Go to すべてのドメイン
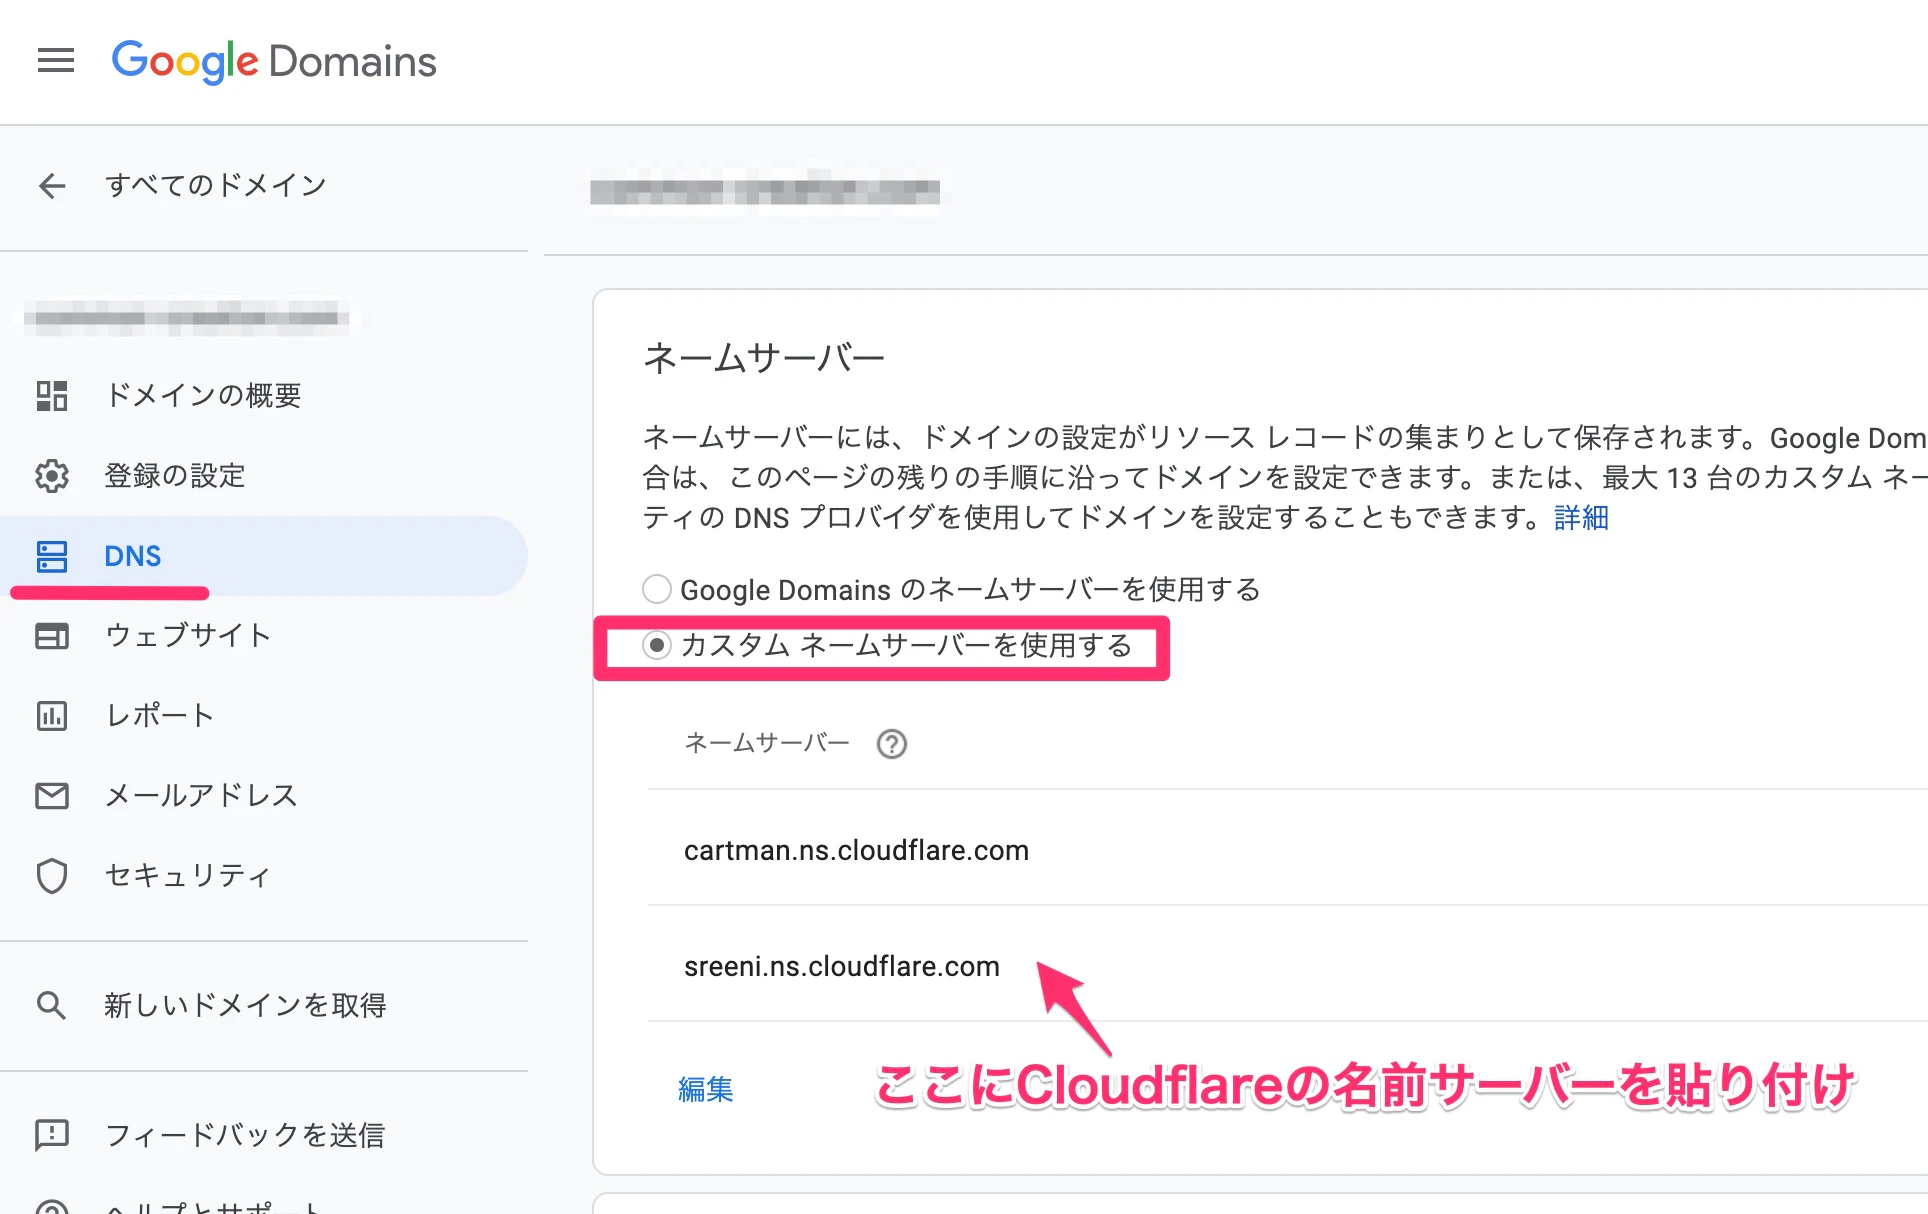1928x1214 pixels. tap(216, 185)
